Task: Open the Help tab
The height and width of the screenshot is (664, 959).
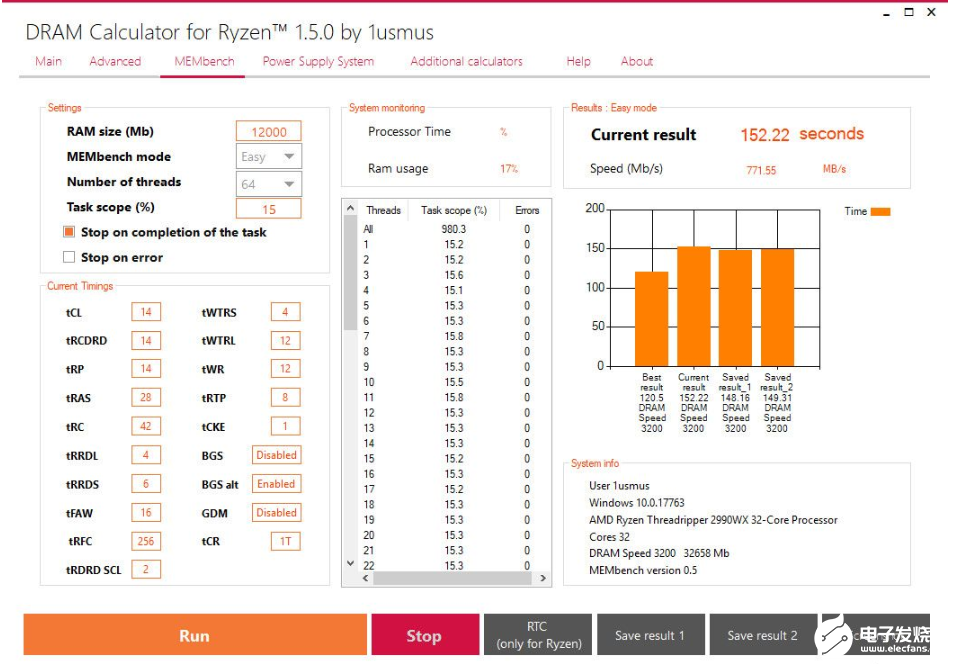Action: pos(578,61)
